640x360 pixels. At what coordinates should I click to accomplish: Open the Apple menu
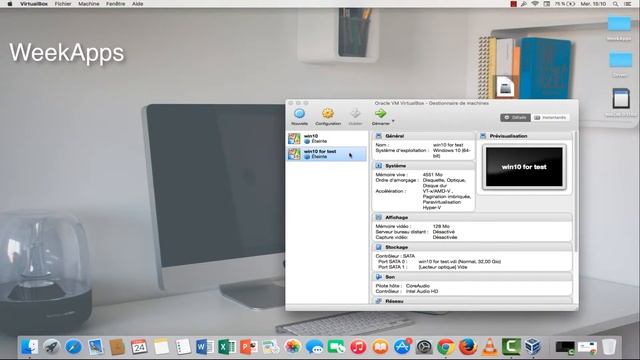tap(10, 4)
